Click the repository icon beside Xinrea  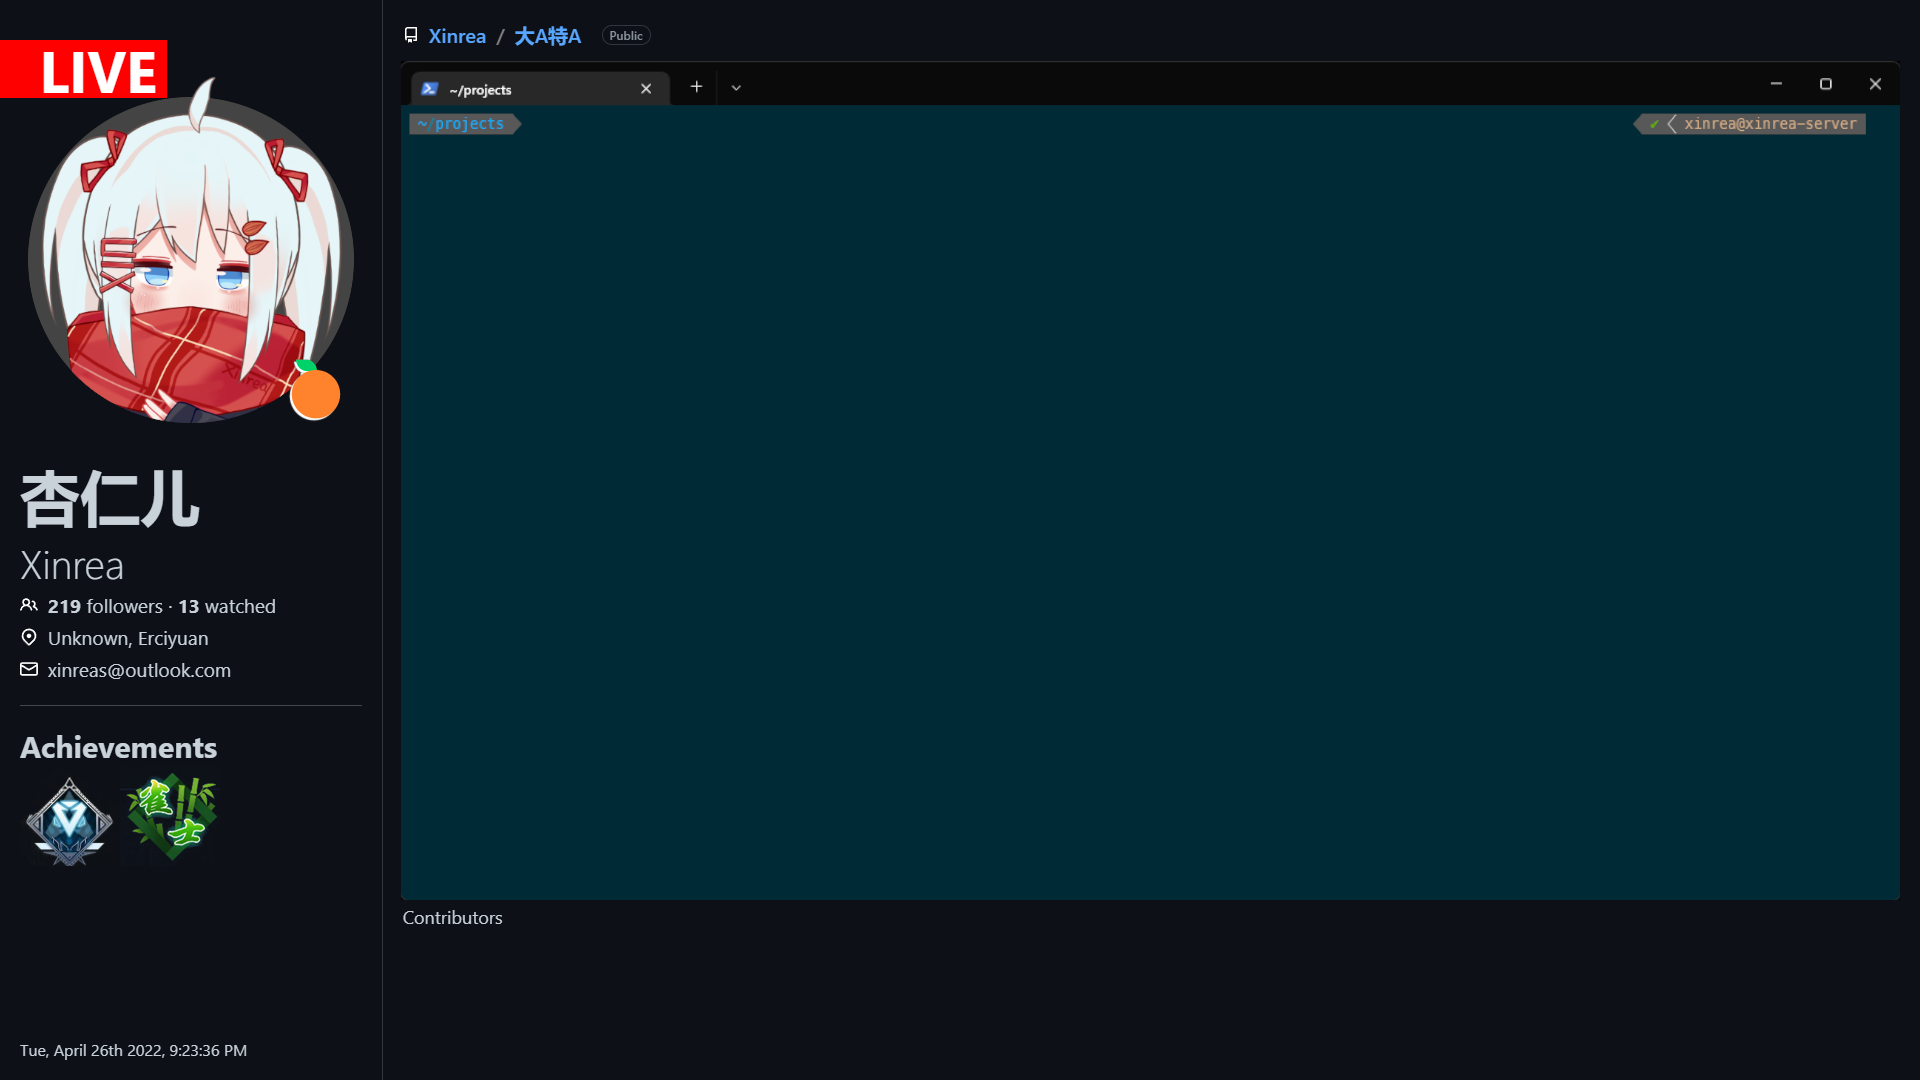coord(411,35)
